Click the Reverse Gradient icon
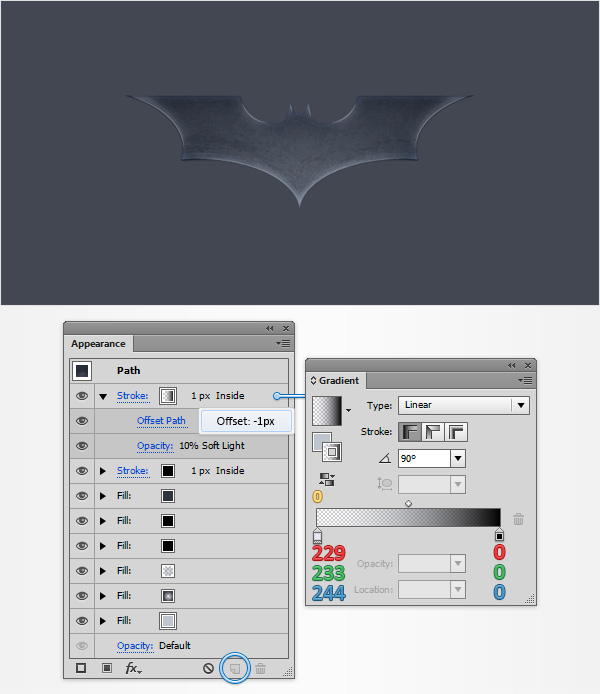 (327, 479)
